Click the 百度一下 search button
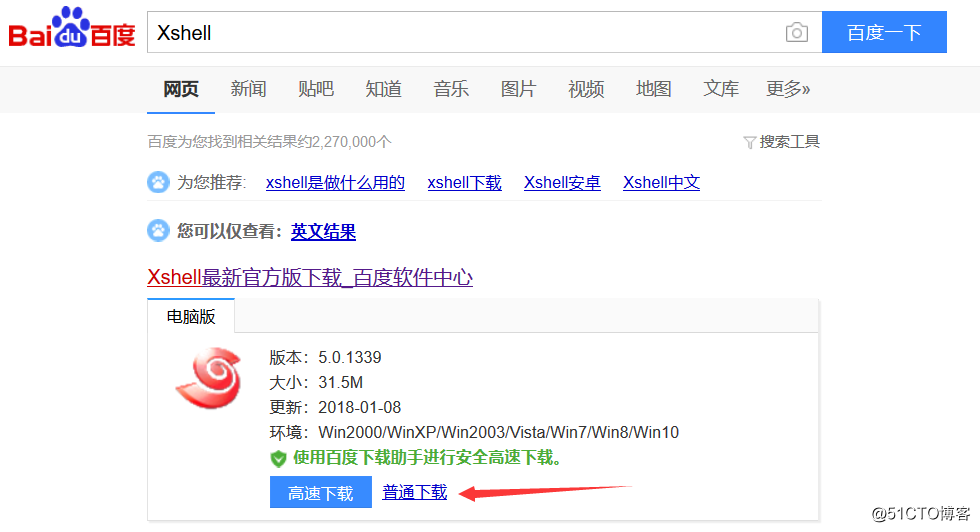 point(884,32)
